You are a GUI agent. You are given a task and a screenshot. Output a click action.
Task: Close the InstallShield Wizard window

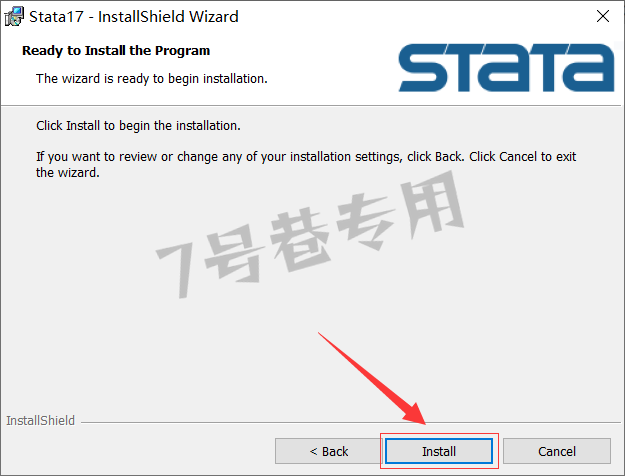603,16
